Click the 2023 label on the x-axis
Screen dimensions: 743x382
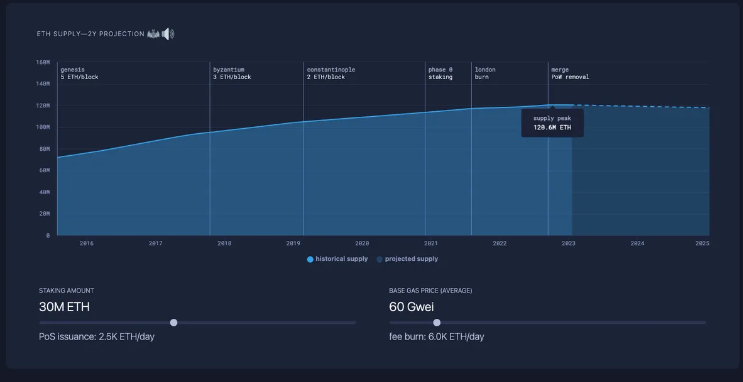coord(568,243)
